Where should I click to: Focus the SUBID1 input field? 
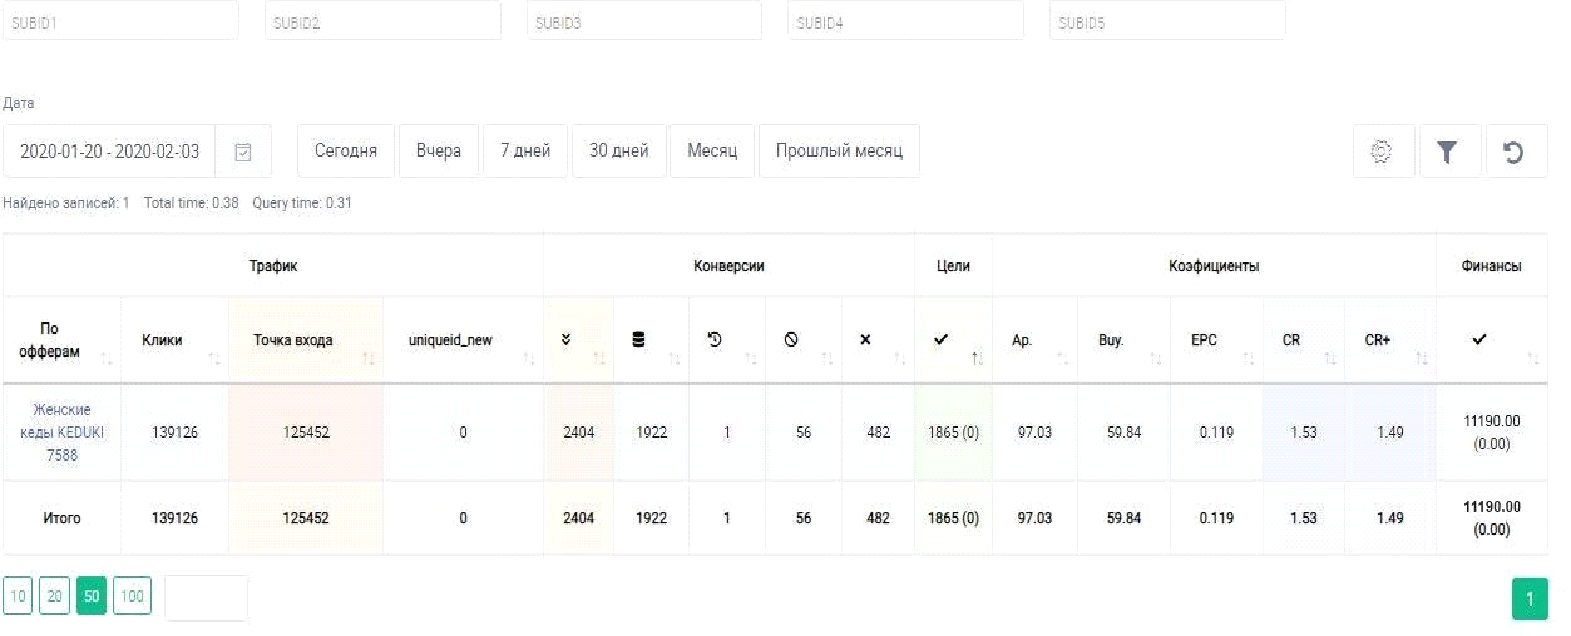coord(120,21)
